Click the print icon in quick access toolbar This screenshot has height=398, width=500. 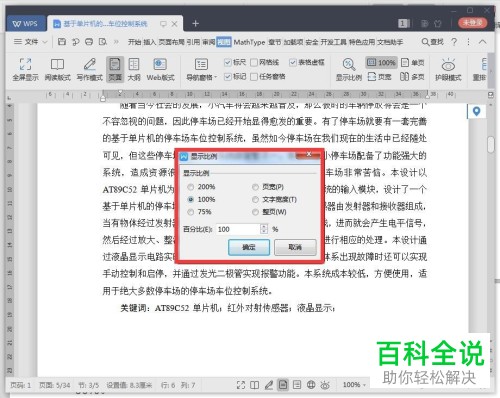coord(89,42)
